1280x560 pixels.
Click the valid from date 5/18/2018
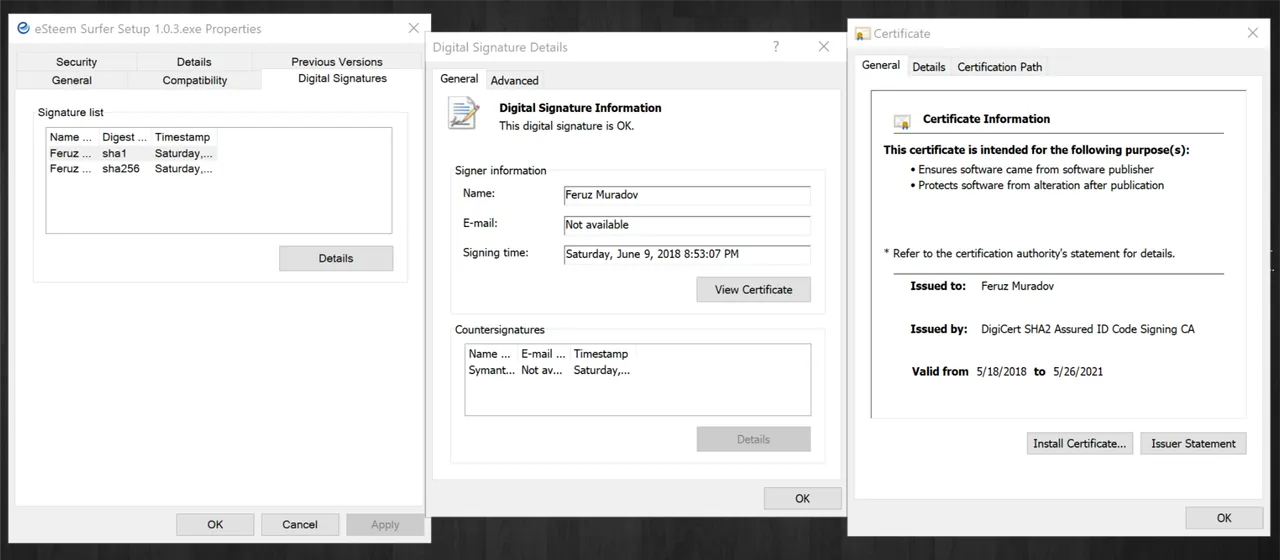[x=1000, y=371]
